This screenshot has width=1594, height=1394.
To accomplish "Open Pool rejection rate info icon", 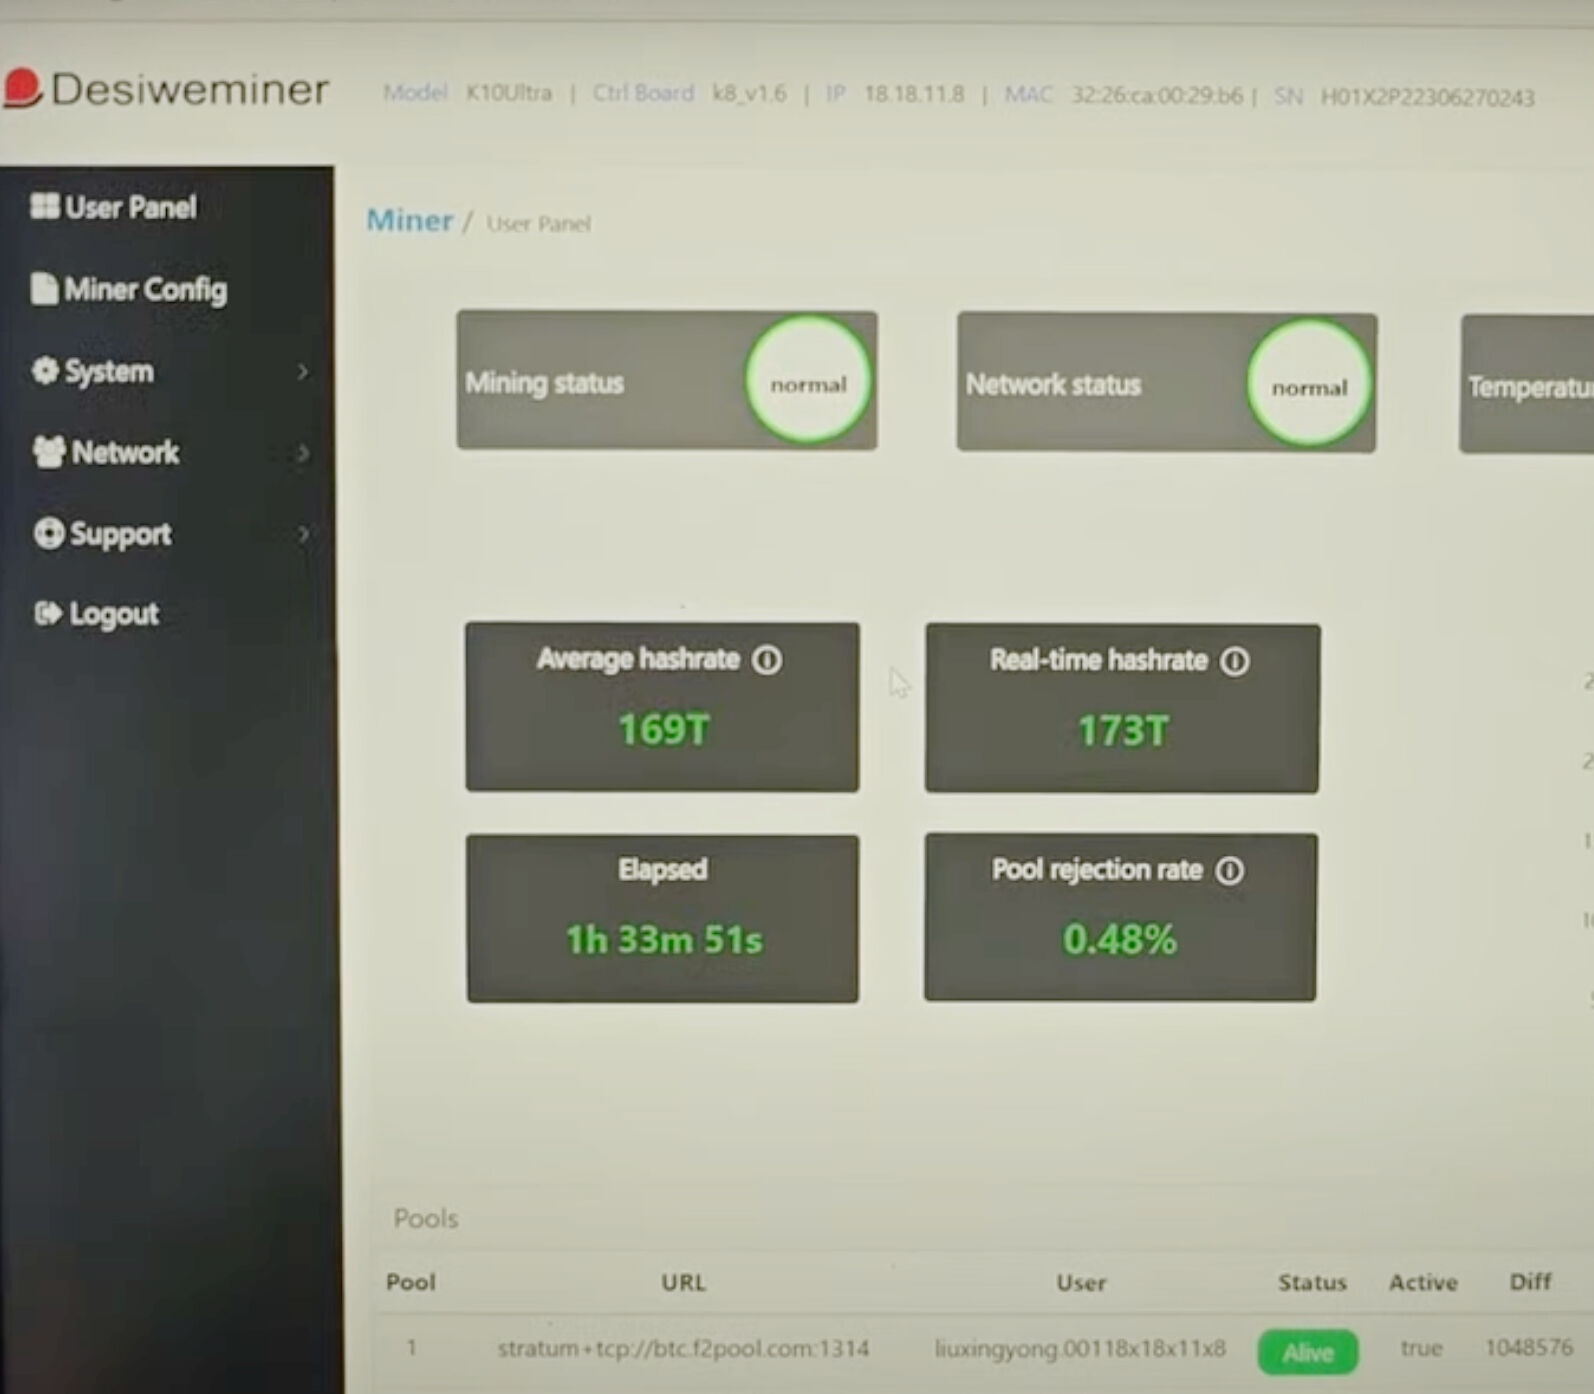I will [1229, 870].
